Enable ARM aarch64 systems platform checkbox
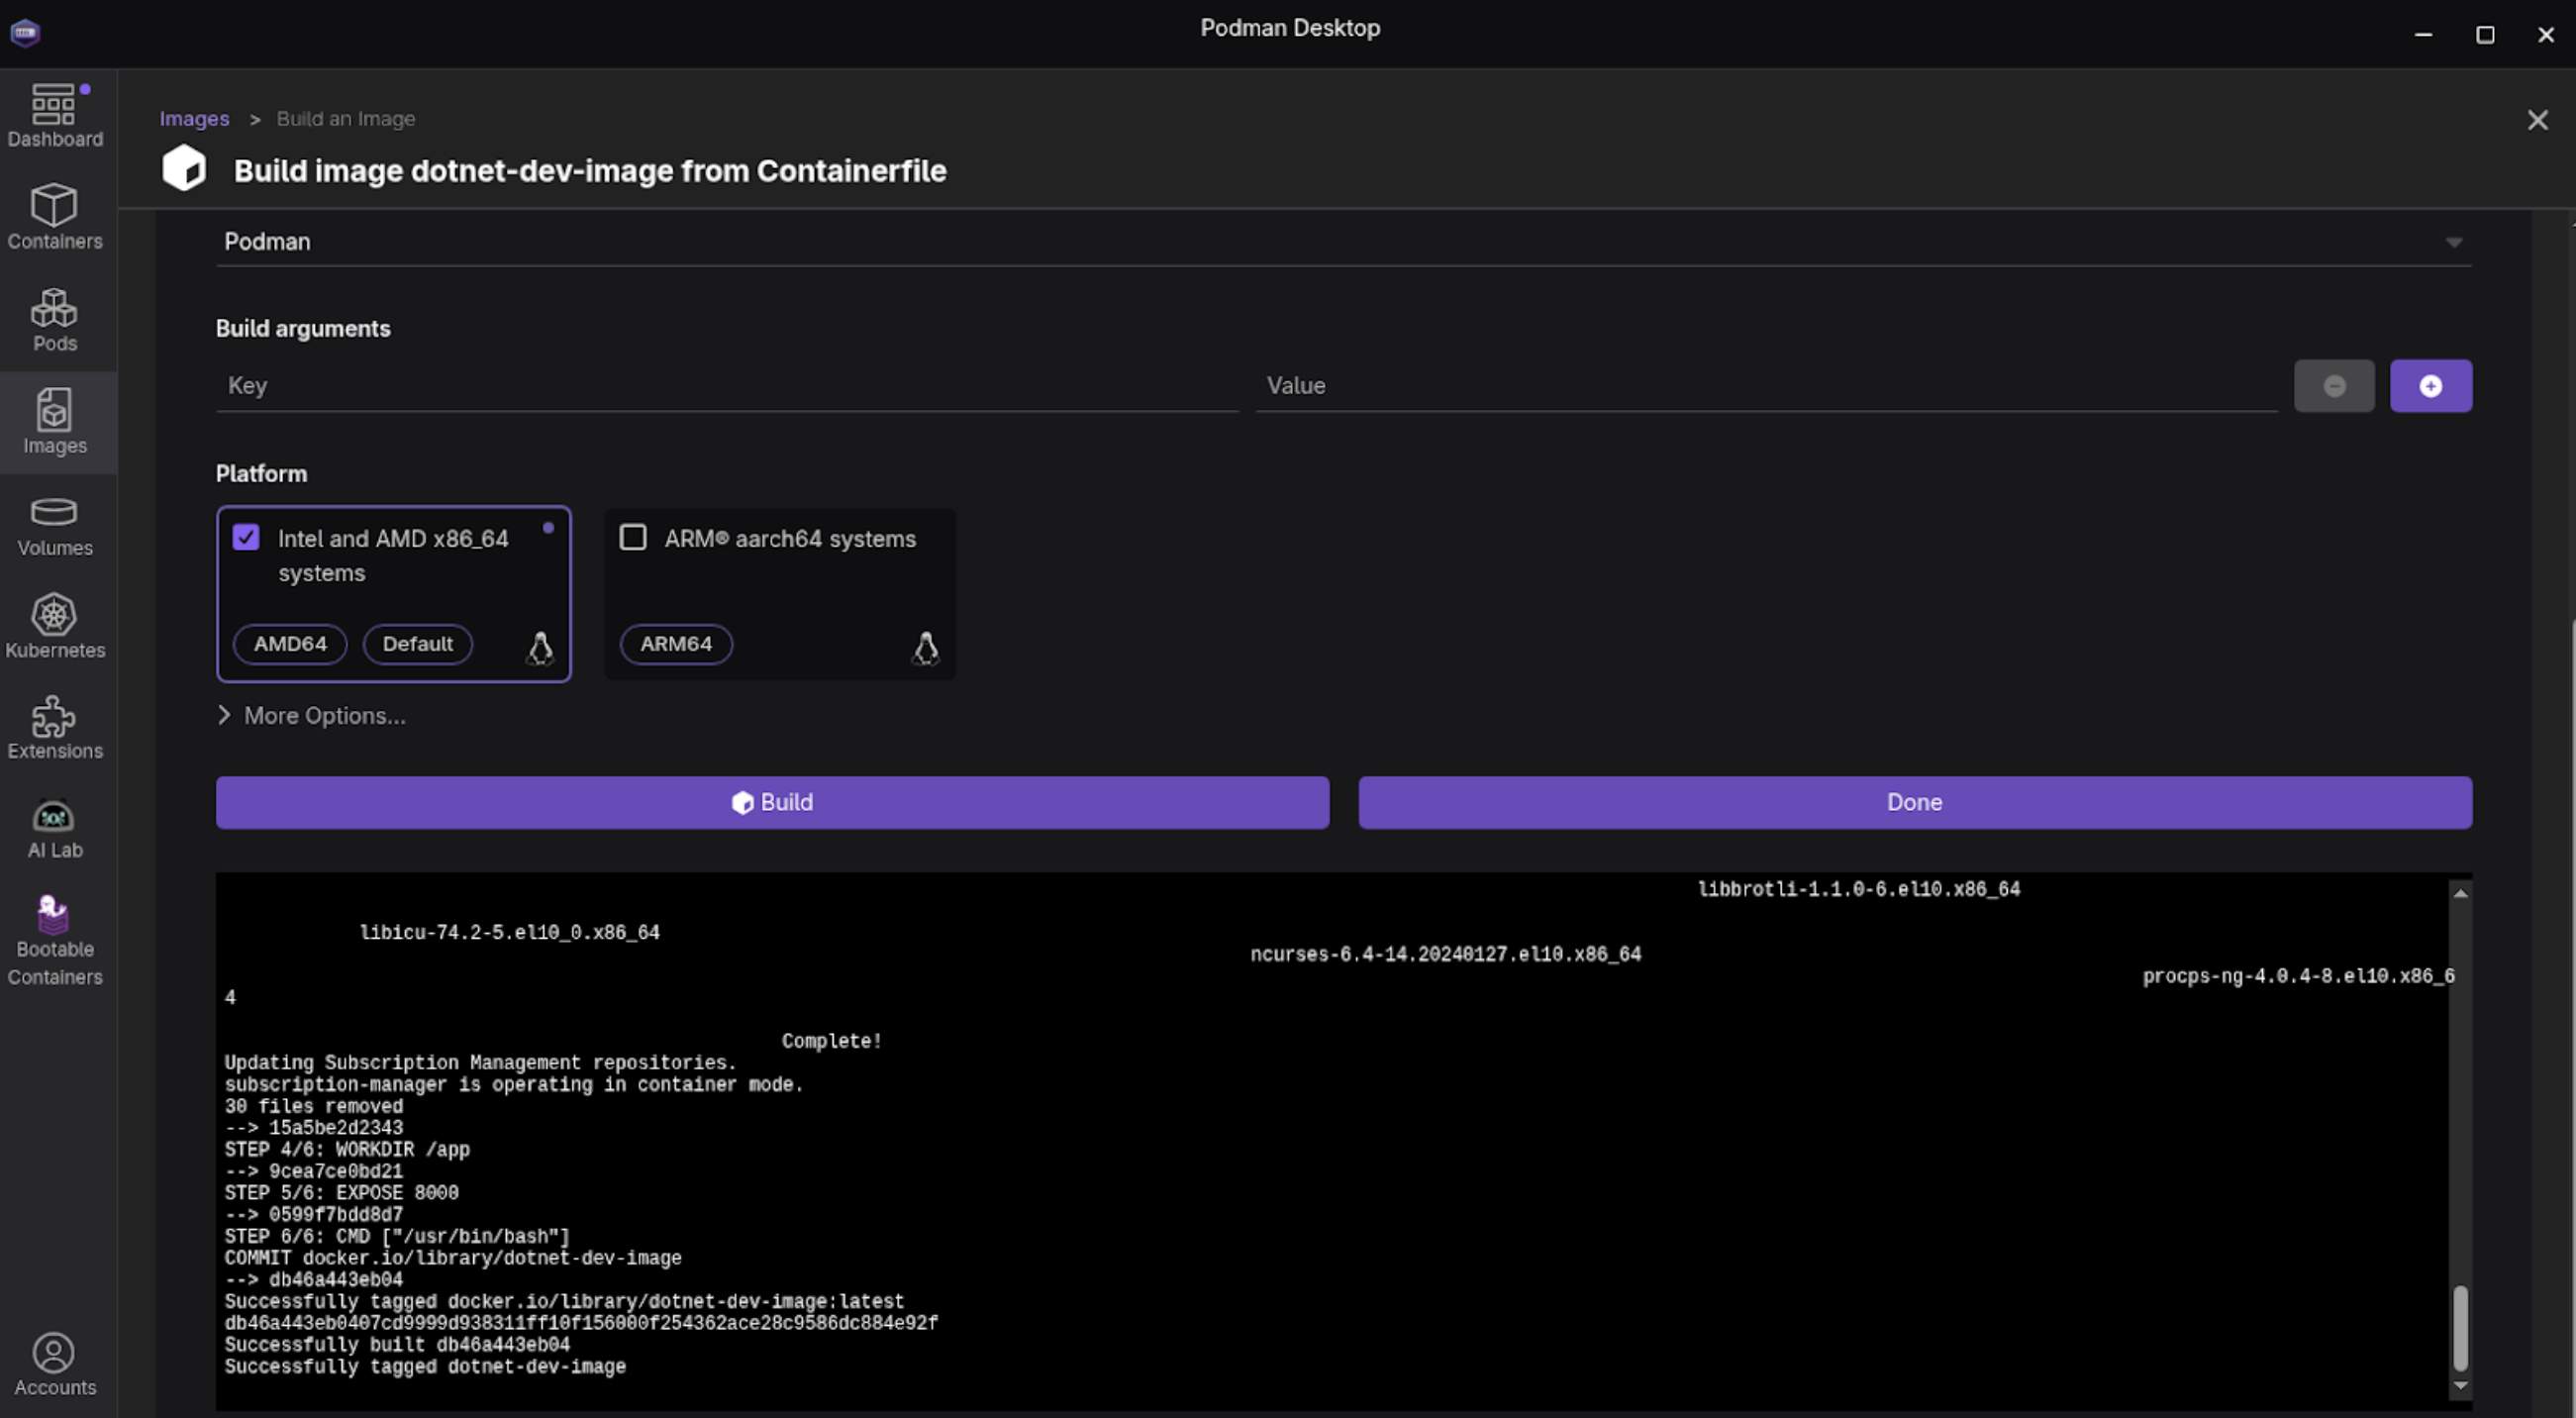This screenshot has height=1418, width=2576. 633,538
